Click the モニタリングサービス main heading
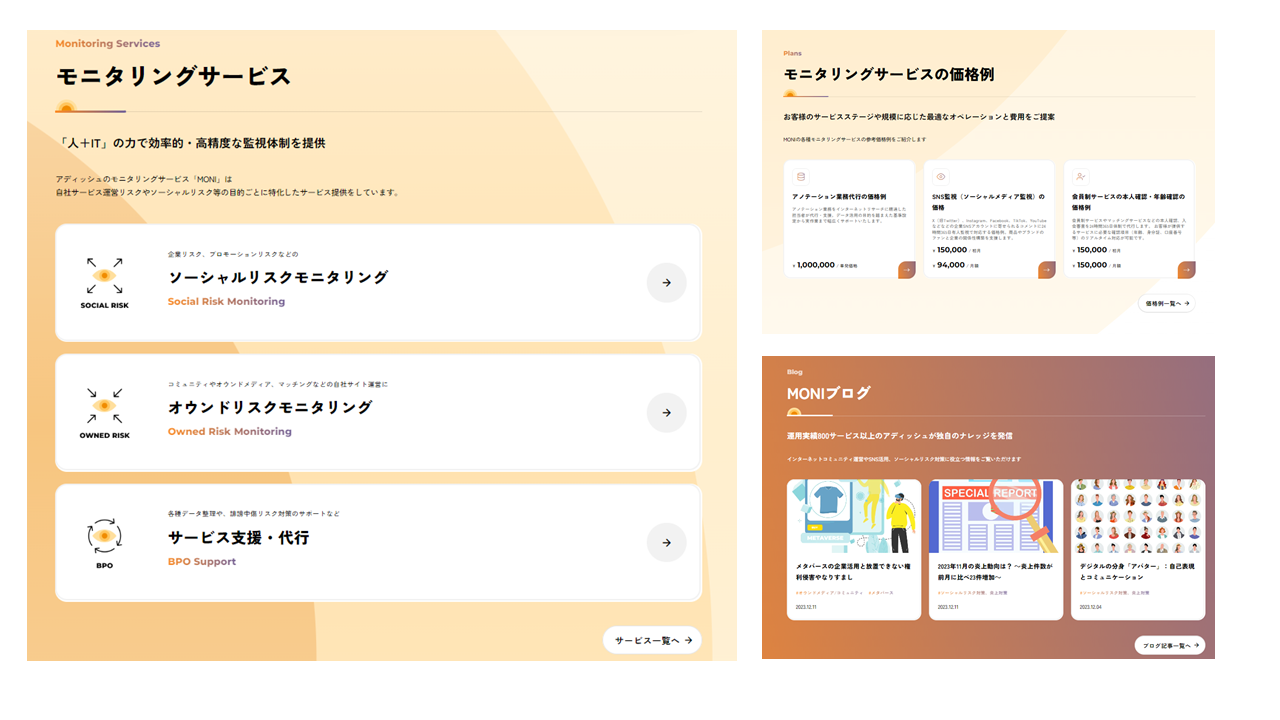Image resolution: width=1280 pixels, height=720 pixels. click(174, 76)
